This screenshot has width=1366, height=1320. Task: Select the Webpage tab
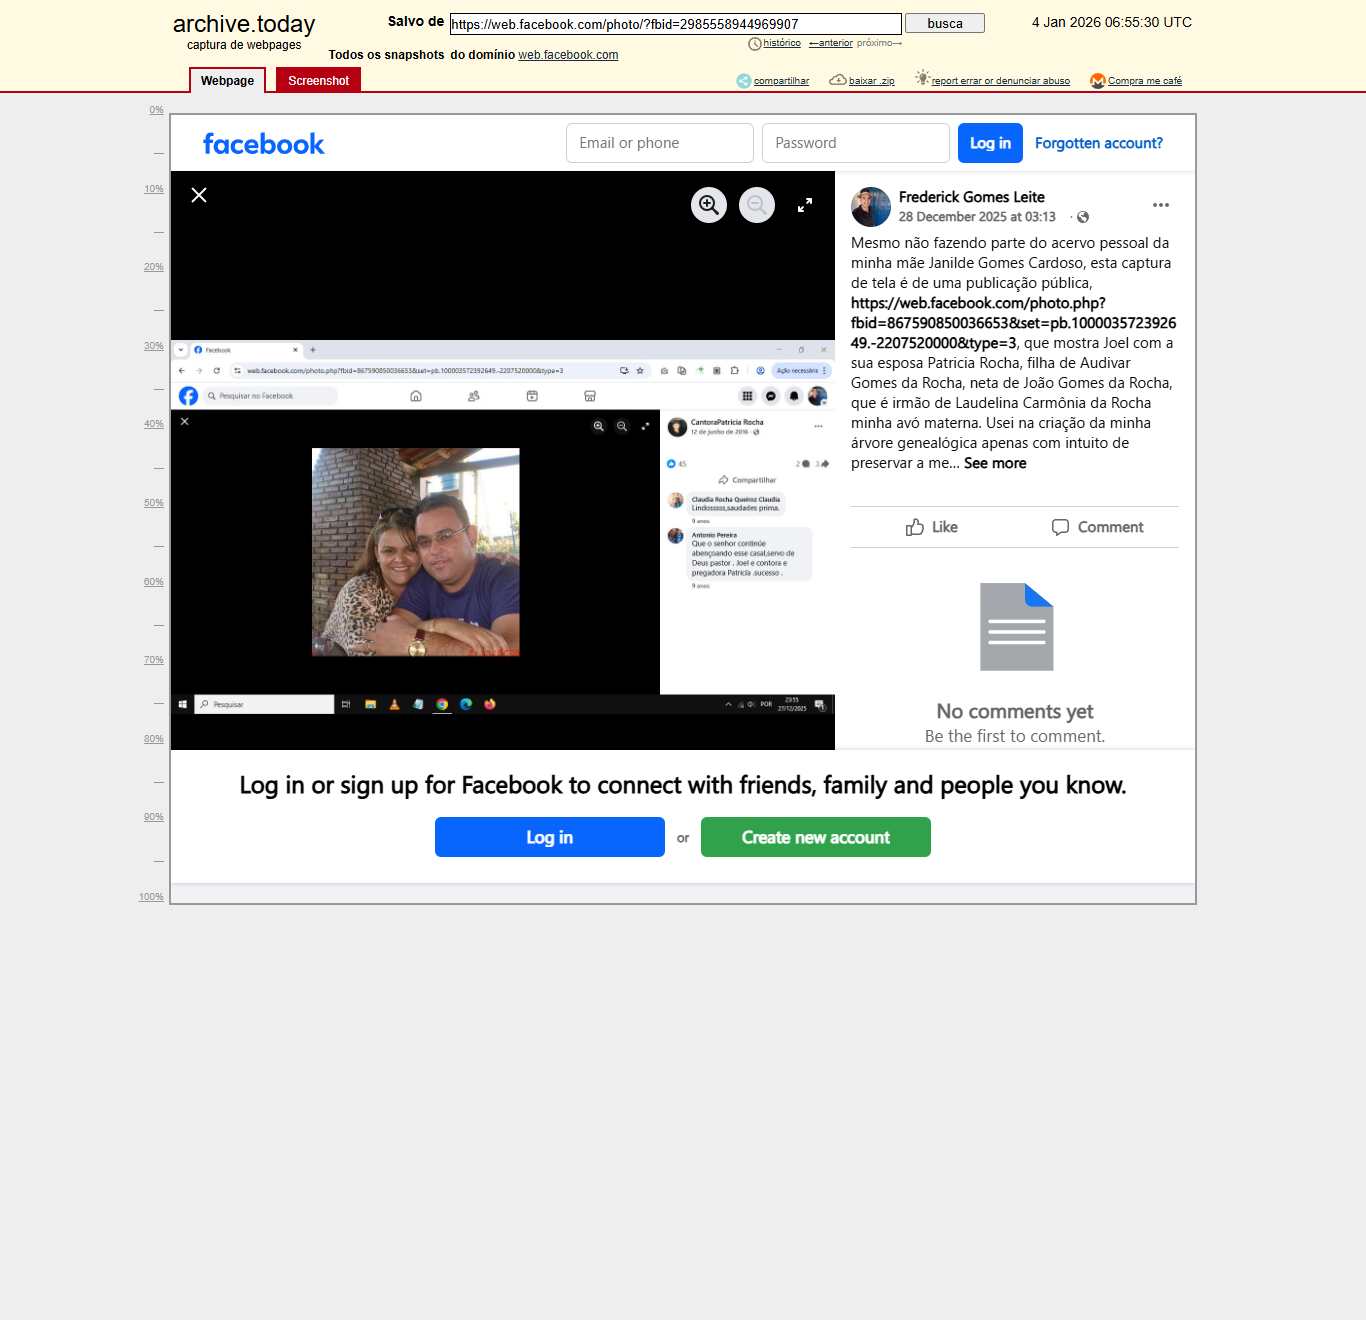[x=227, y=81]
